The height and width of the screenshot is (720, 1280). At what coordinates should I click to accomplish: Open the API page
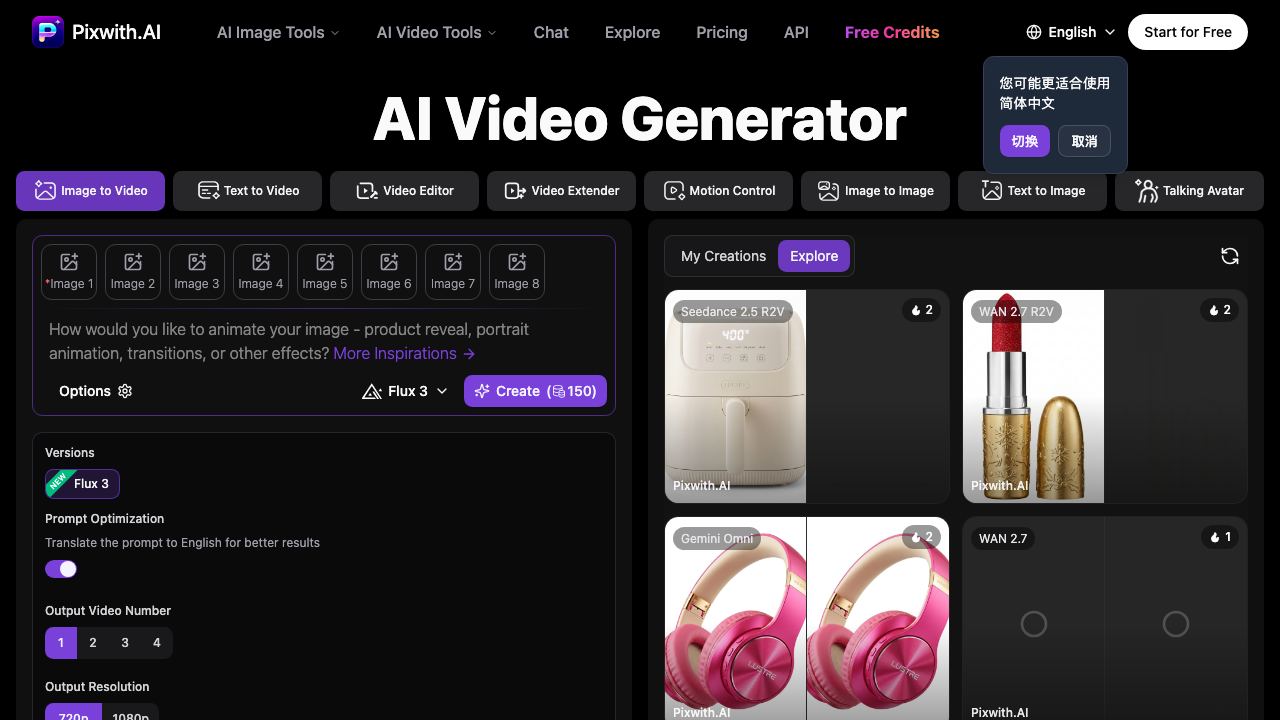(796, 32)
